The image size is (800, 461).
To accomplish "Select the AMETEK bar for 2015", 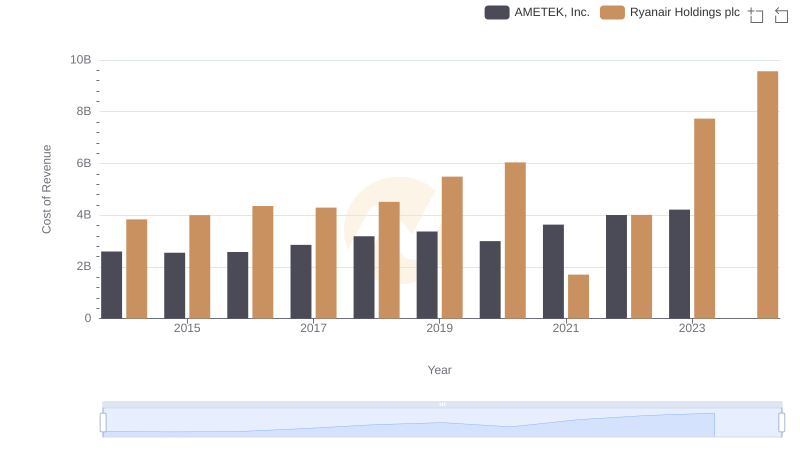I will click(x=174, y=286).
